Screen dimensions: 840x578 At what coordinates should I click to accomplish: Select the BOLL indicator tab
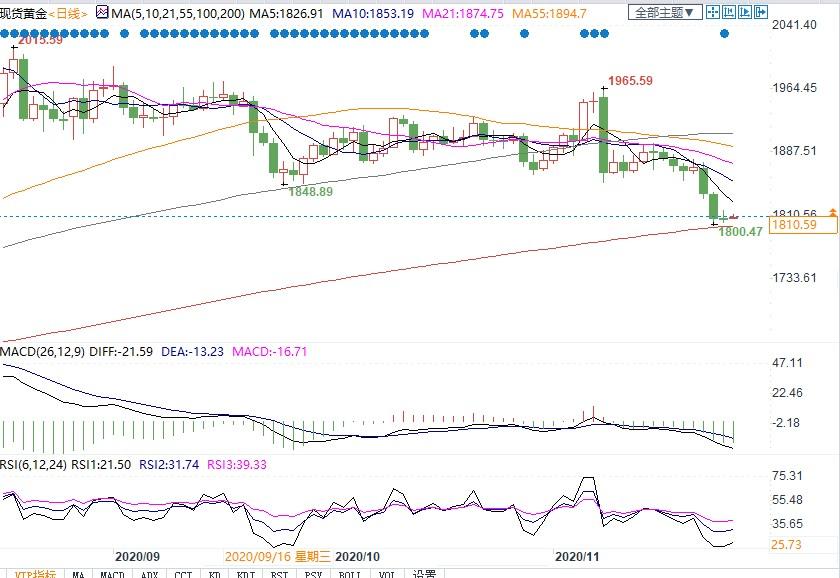349,574
